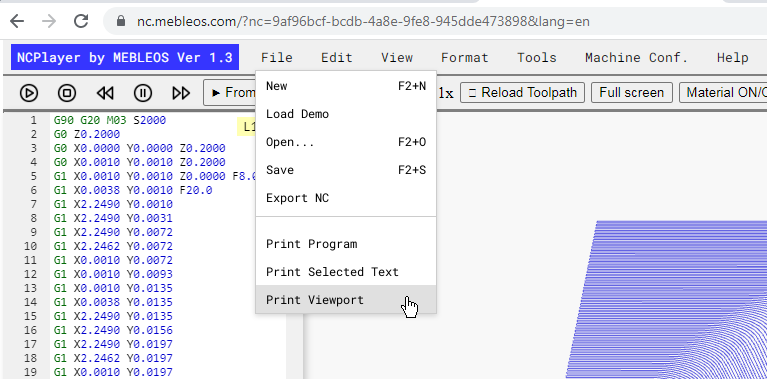Click the rewind icon

tap(105, 93)
